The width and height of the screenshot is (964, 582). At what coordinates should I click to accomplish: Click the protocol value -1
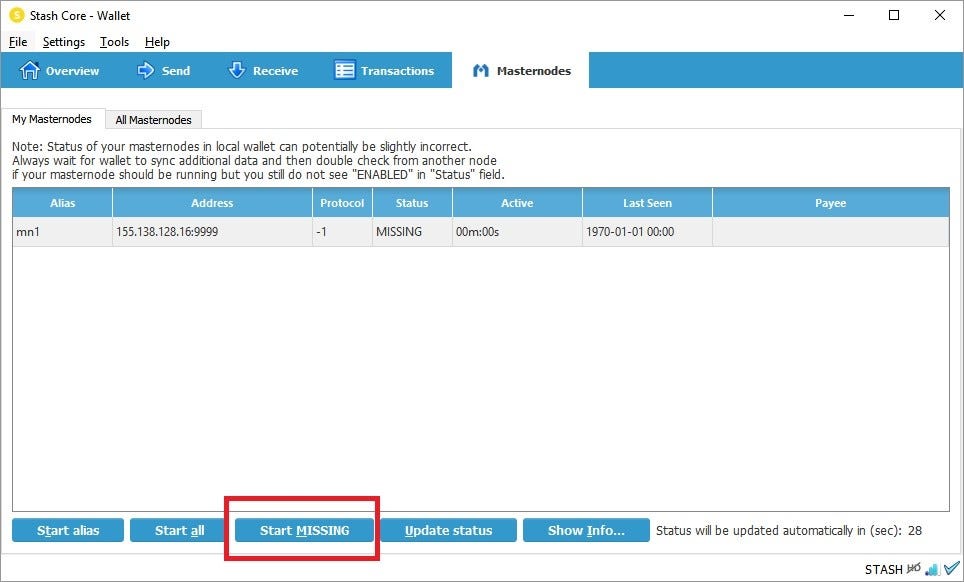tap(342, 232)
